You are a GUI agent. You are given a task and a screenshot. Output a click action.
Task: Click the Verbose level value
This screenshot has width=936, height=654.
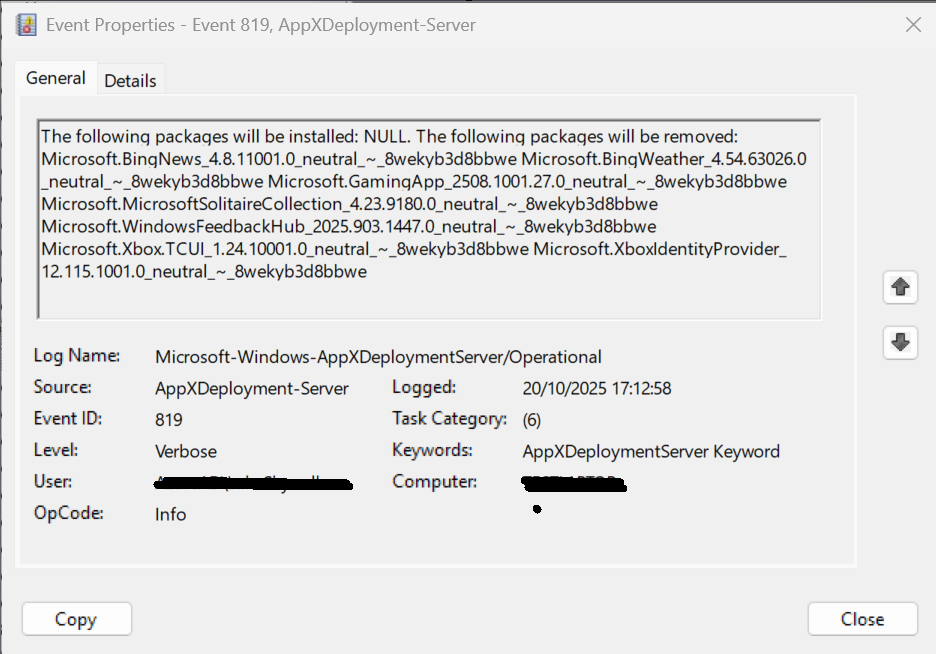185,452
